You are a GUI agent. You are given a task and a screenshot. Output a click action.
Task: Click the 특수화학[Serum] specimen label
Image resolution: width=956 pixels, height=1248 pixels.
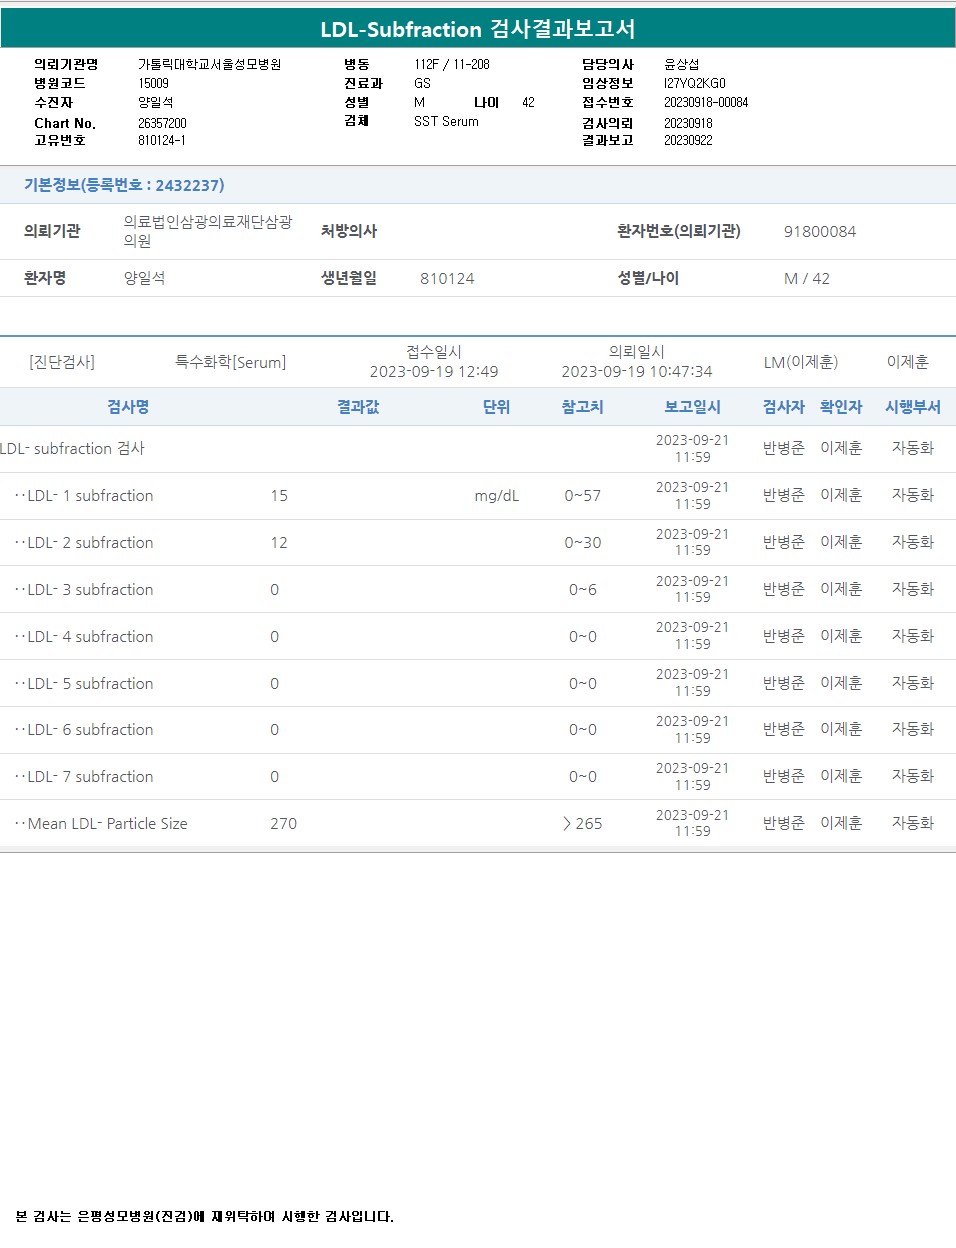pos(230,362)
